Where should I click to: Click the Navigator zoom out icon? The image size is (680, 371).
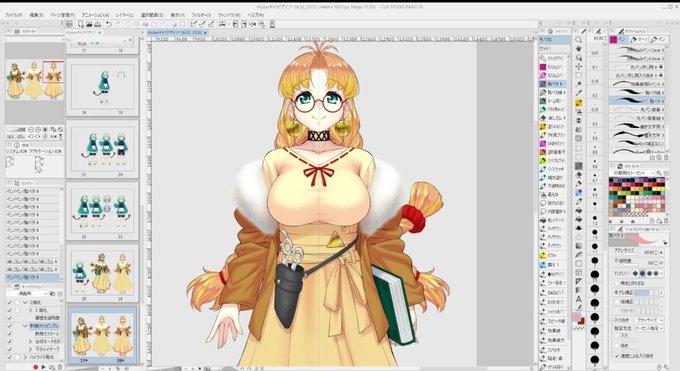click(31, 130)
